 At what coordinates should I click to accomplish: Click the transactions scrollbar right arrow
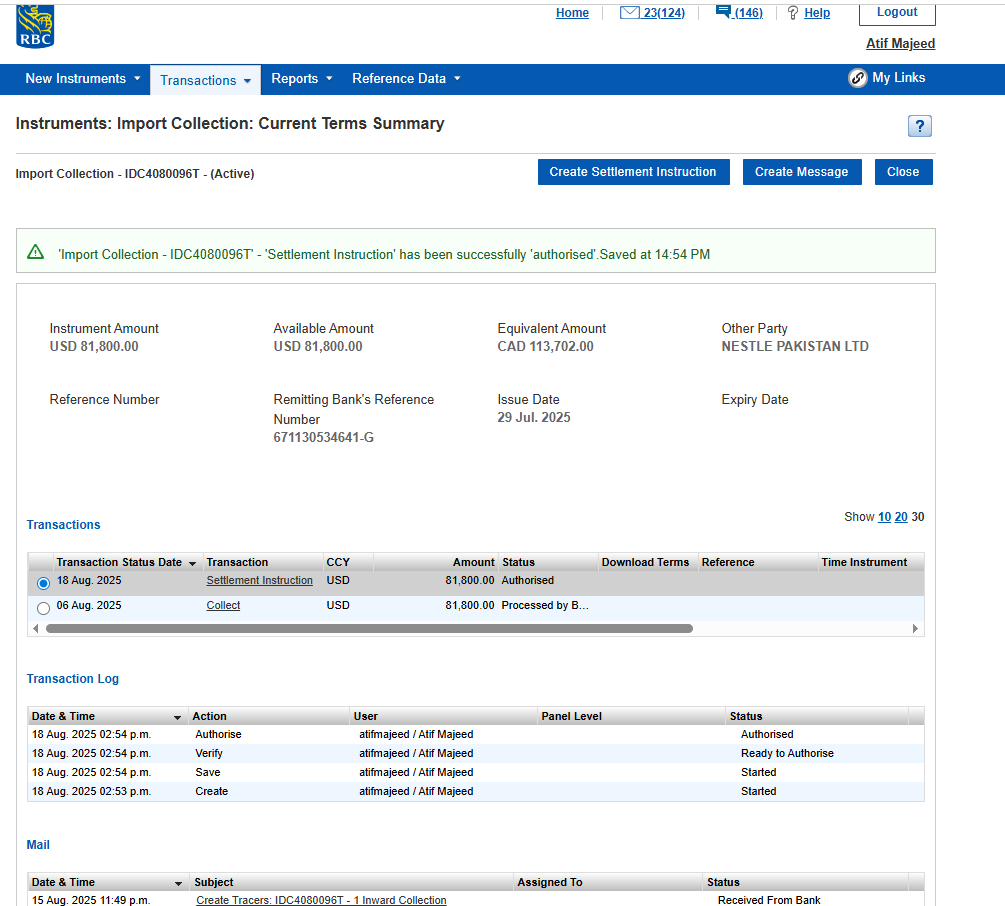coord(914,629)
